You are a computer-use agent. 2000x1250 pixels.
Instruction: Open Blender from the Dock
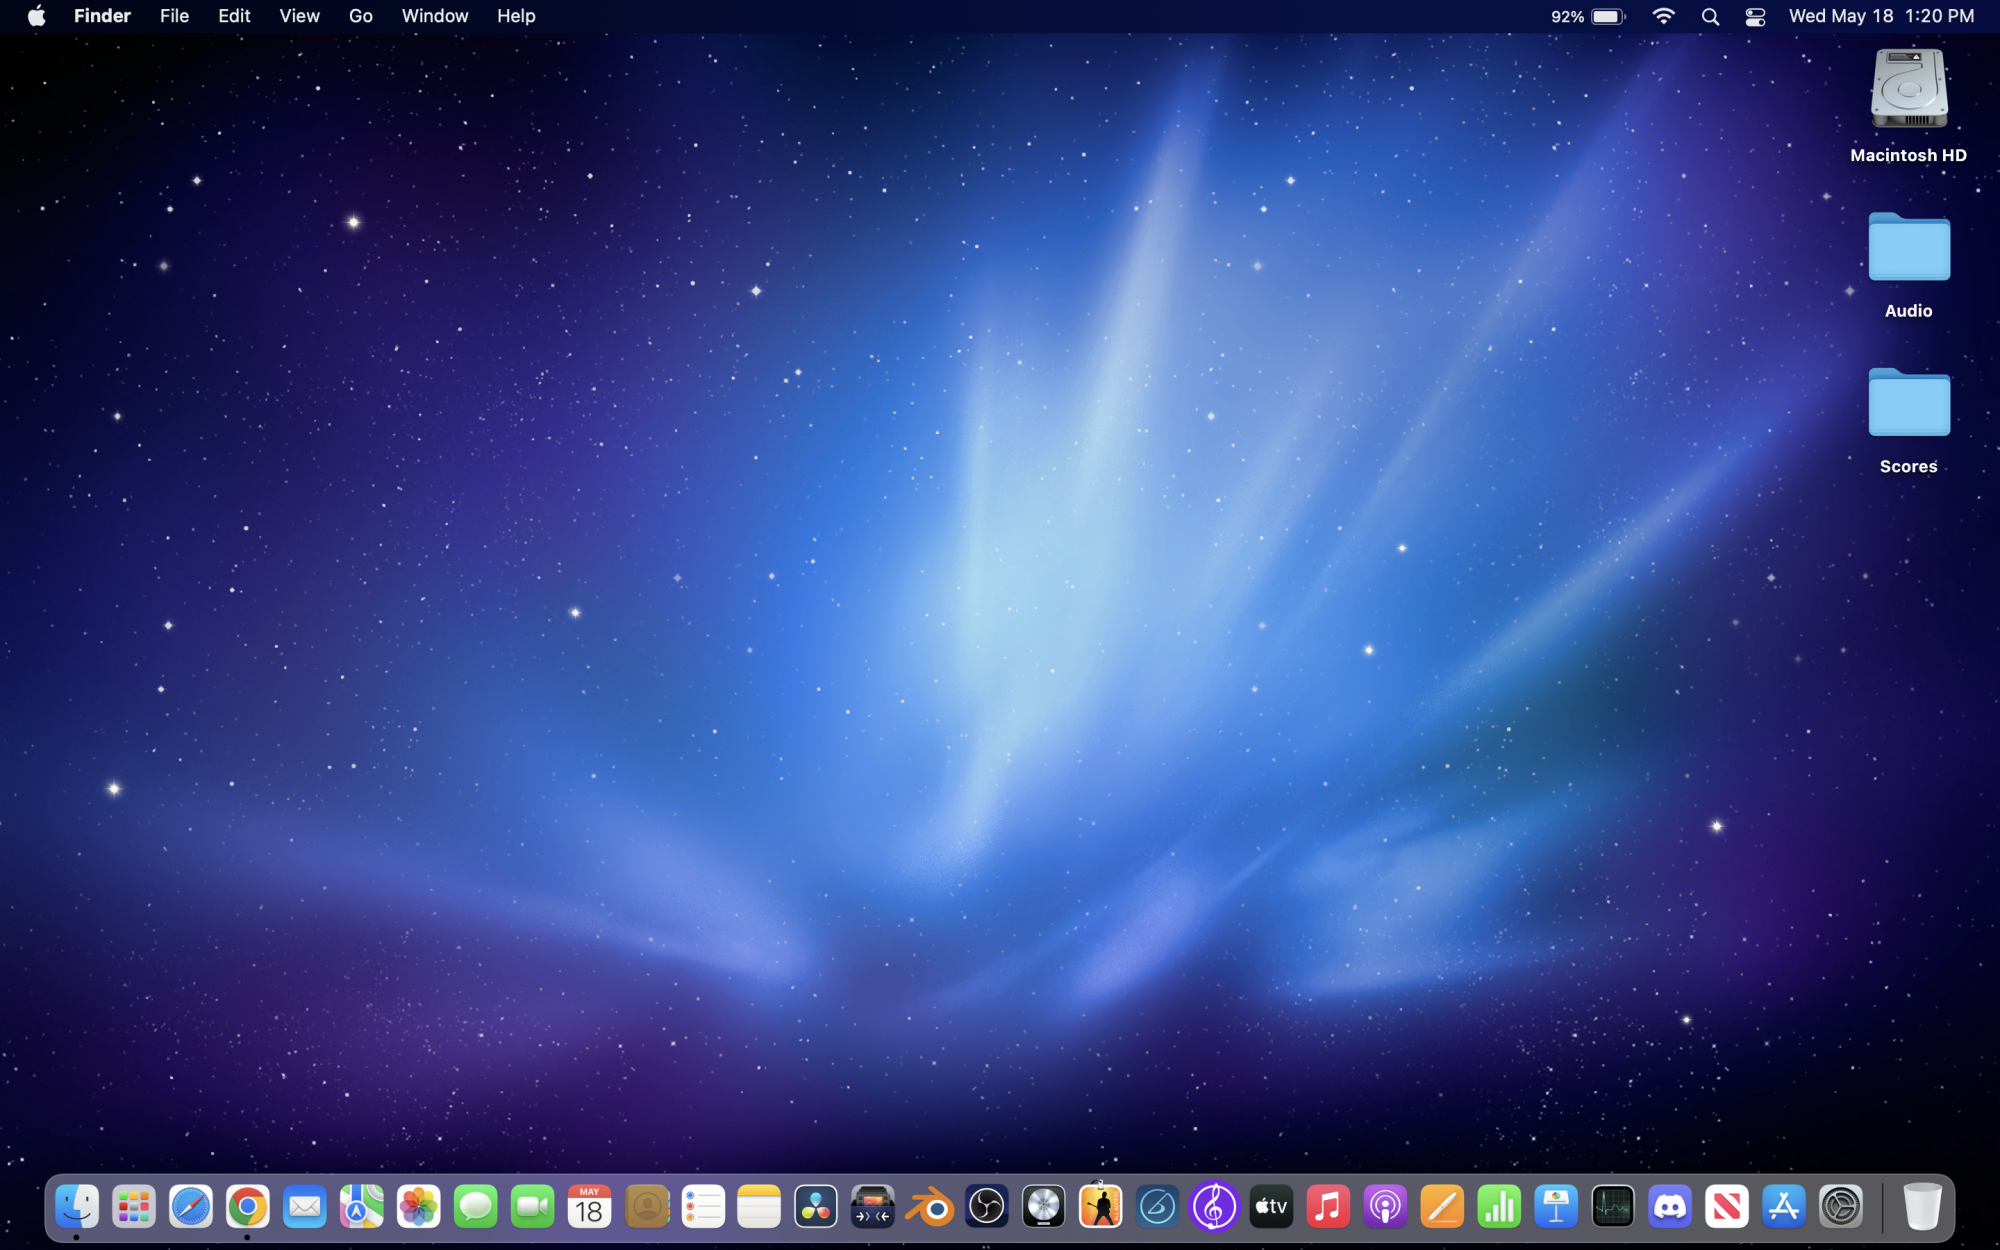[x=930, y=1207]
